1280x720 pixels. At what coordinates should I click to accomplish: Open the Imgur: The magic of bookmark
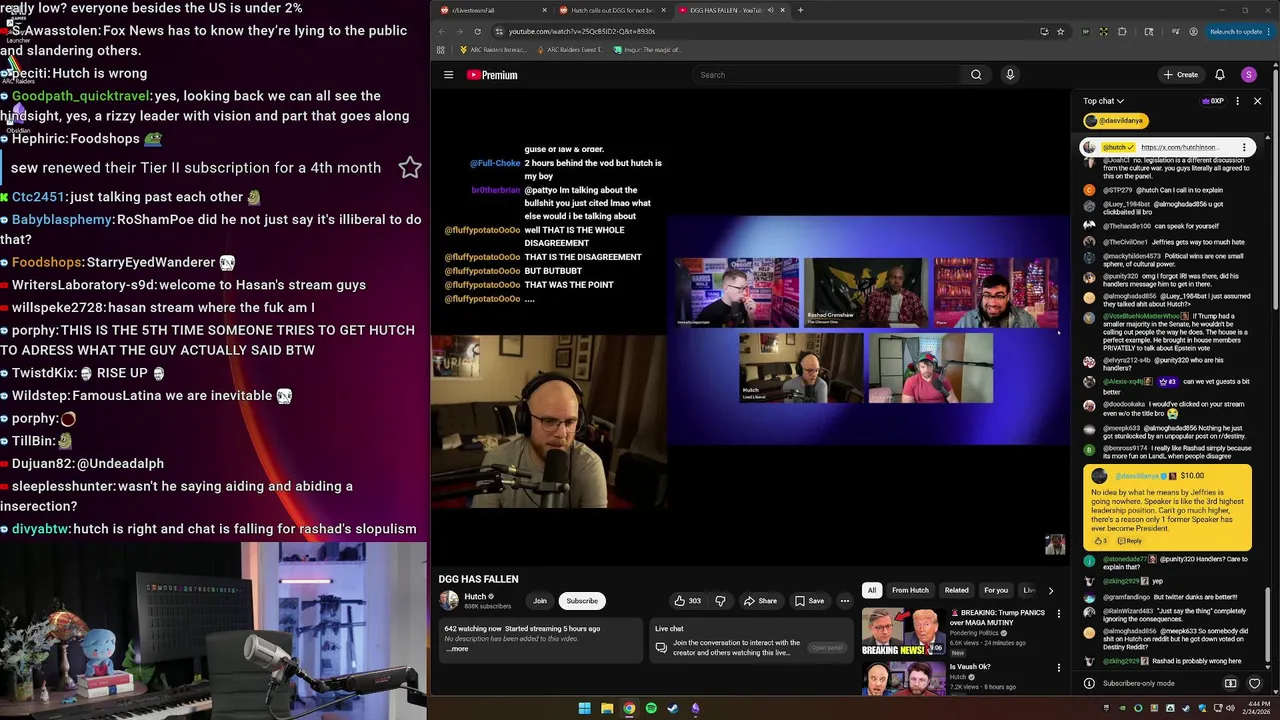(x=648, y=49)
